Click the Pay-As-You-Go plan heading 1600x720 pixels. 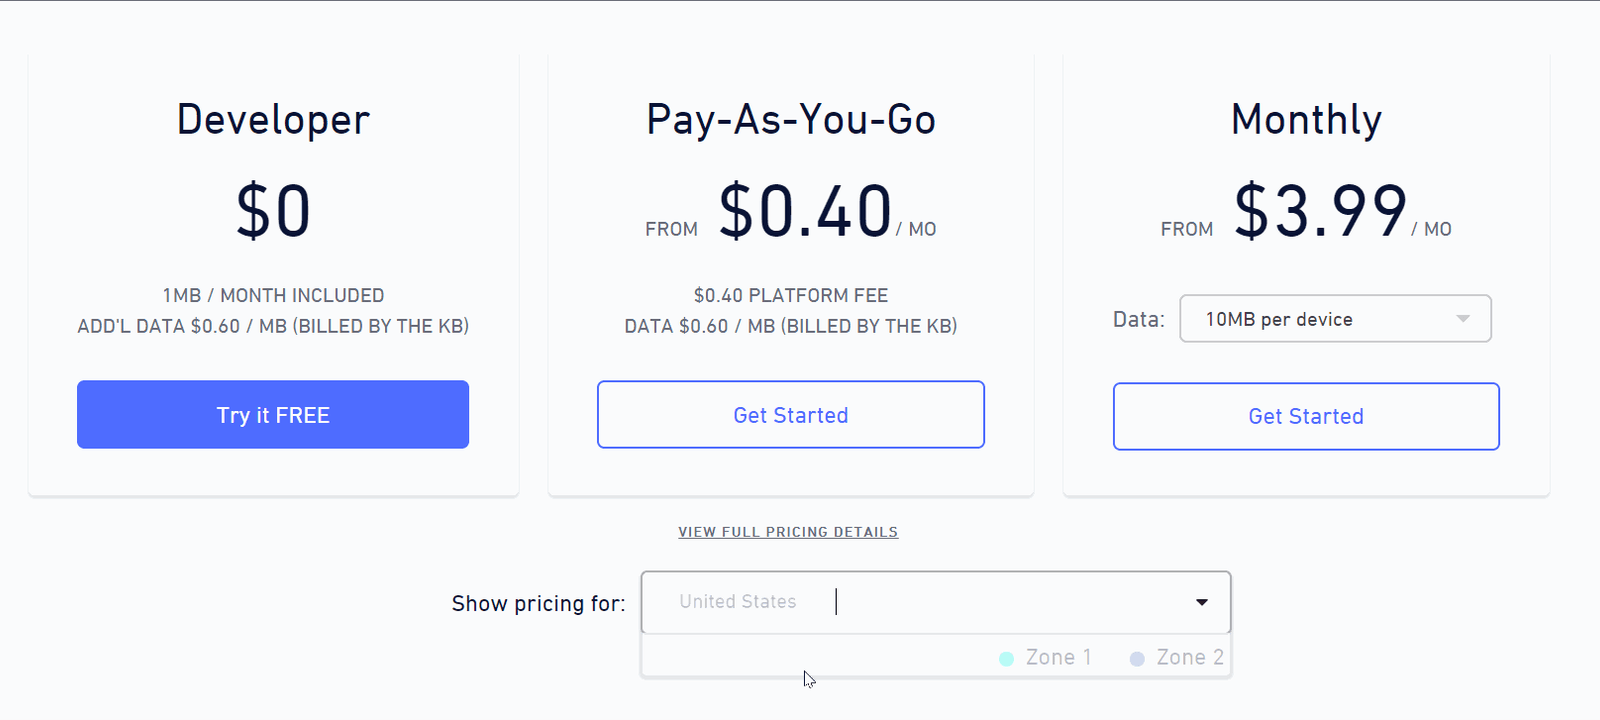coord(790,120)
